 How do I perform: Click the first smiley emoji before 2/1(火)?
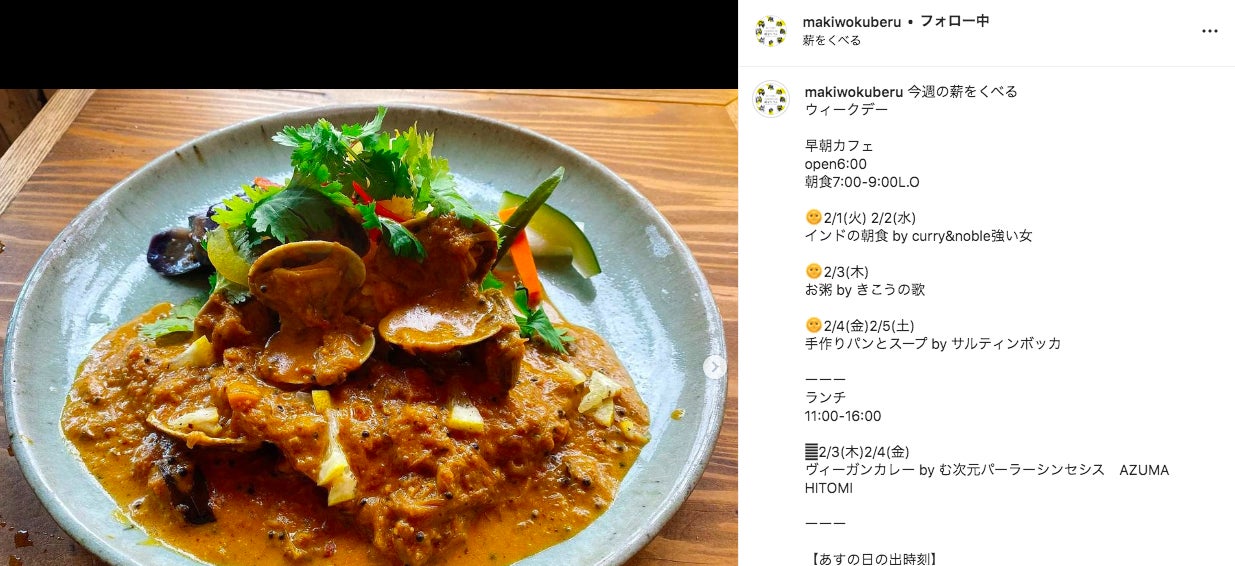click(813, 218)
